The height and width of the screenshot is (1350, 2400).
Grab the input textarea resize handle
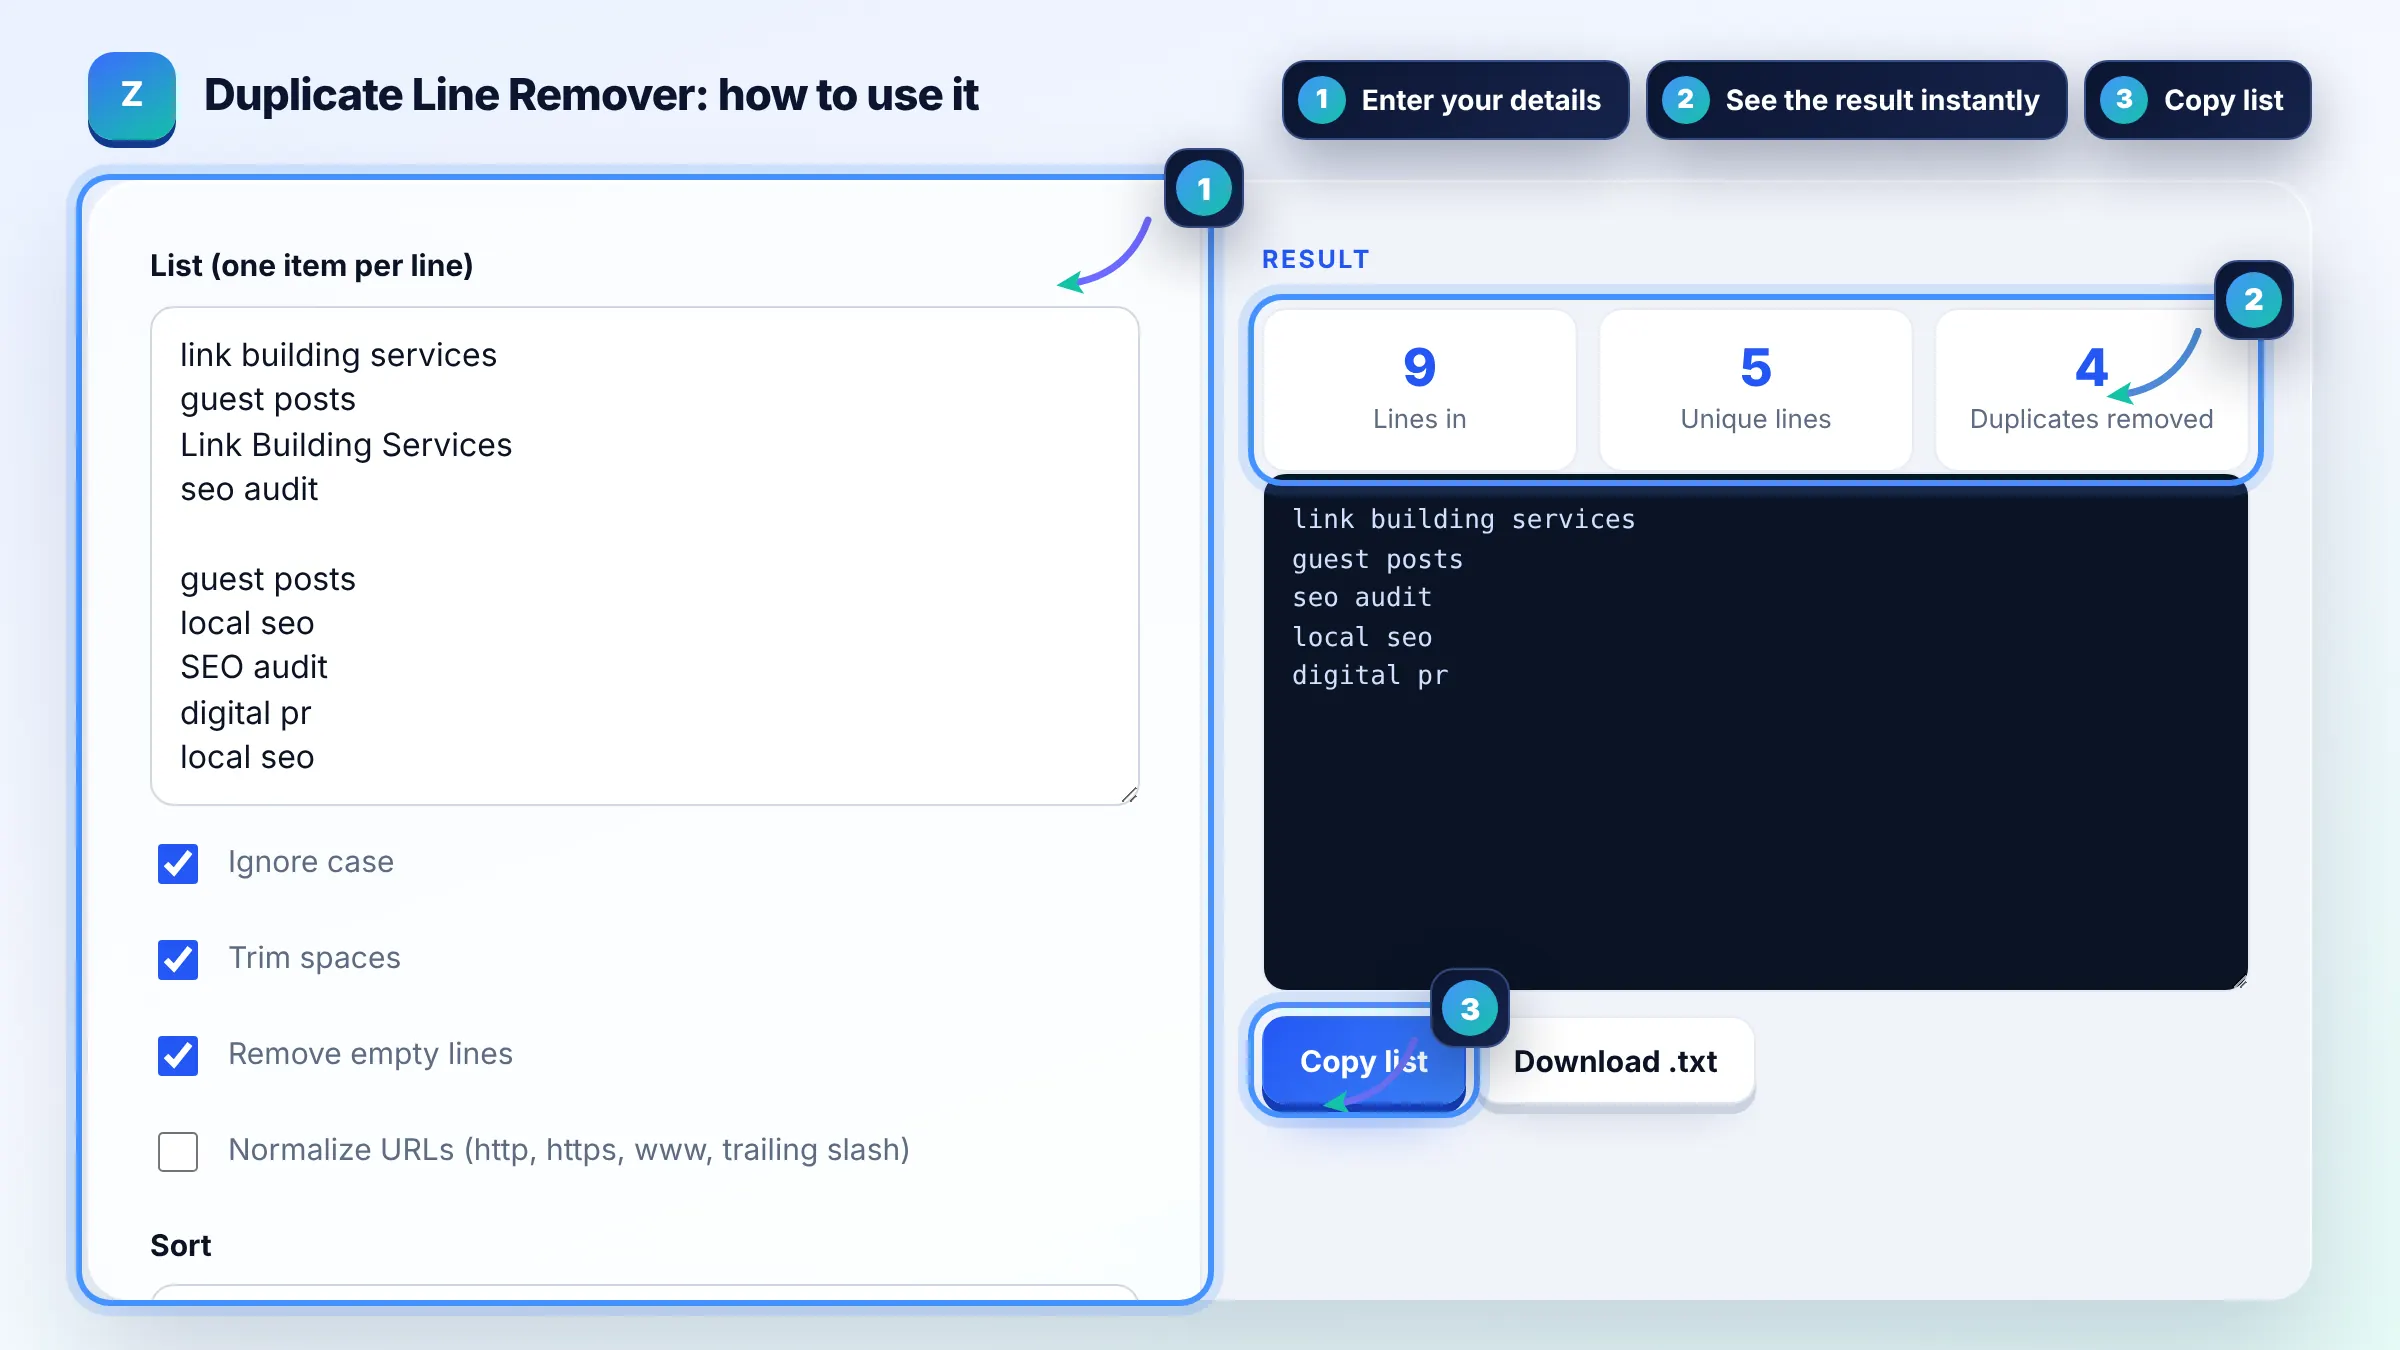point(1129,795)
